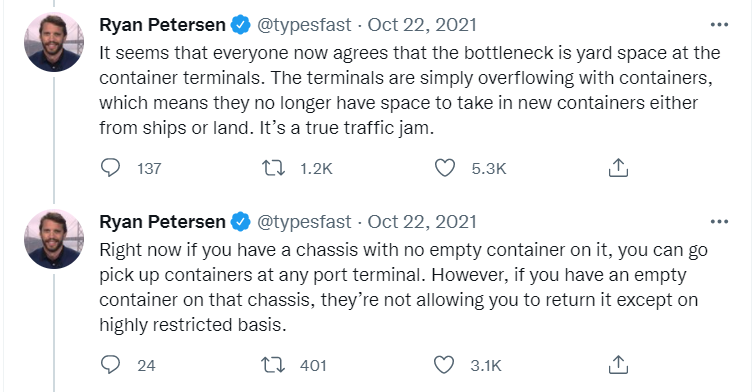Open Ryan Petersen name link on first tweet
Viewport: 752px width, 392px height.
tap(162, 24)
